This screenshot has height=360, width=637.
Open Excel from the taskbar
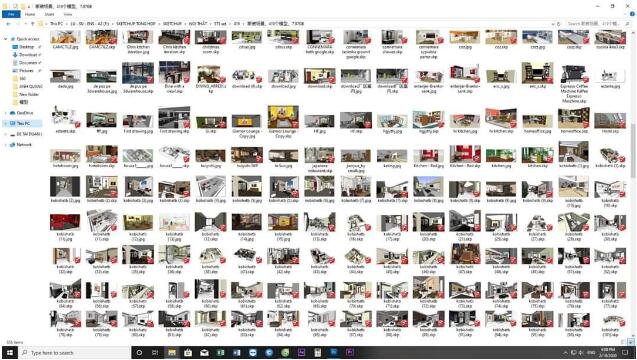[x=220, y=353]
